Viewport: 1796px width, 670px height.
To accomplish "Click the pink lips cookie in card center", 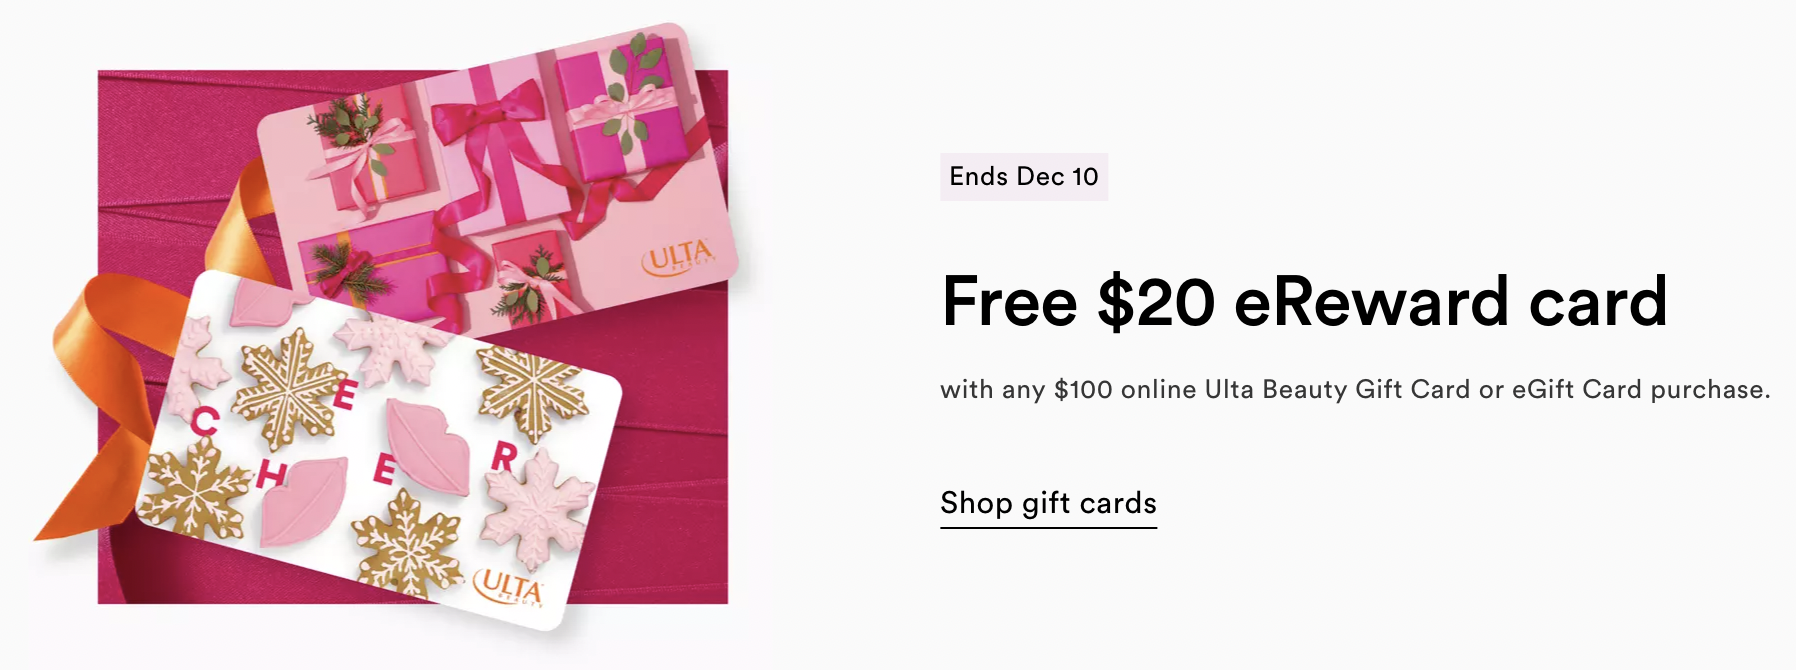I will (427, 445).
